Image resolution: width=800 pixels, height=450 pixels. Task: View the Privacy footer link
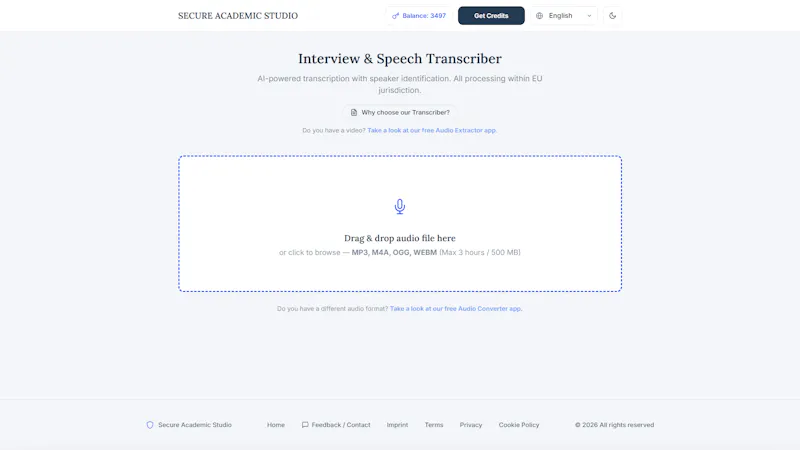point(471,425)
